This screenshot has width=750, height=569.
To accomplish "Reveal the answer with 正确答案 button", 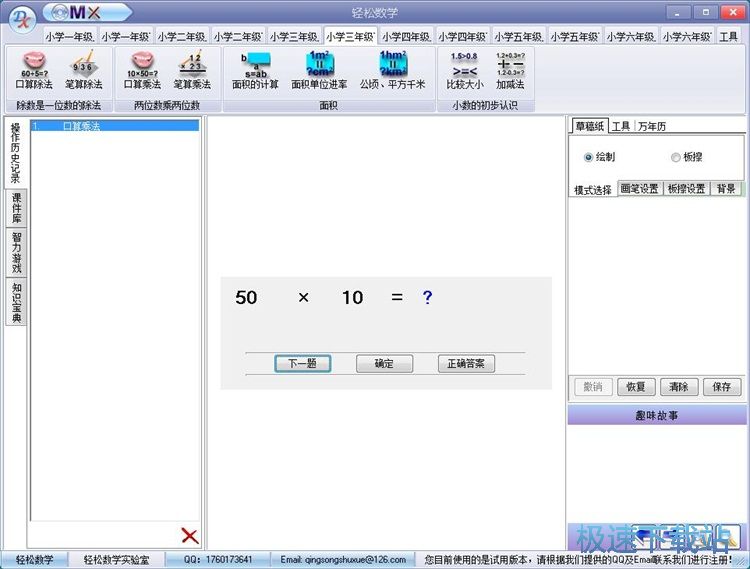I will click(x=466, y=363).
